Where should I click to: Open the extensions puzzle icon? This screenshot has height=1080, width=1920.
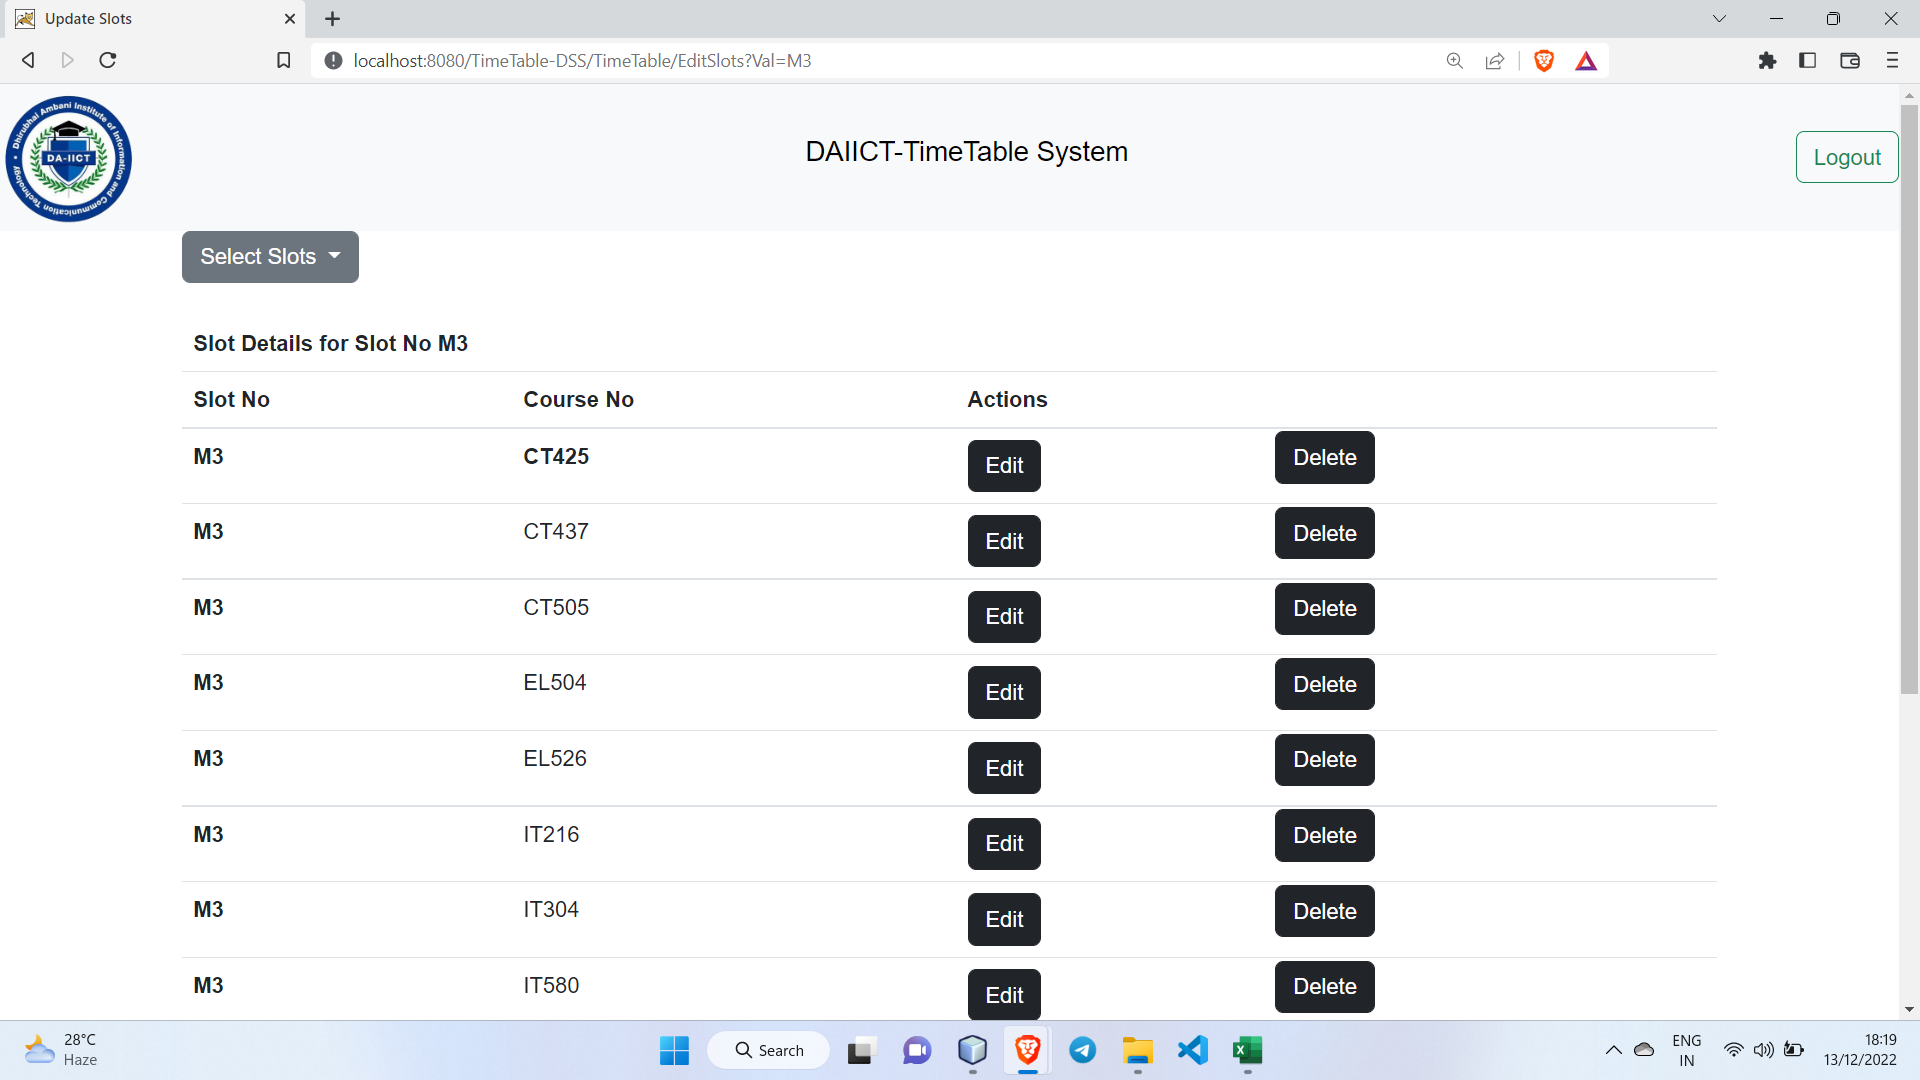click(x=1767, y=61)
